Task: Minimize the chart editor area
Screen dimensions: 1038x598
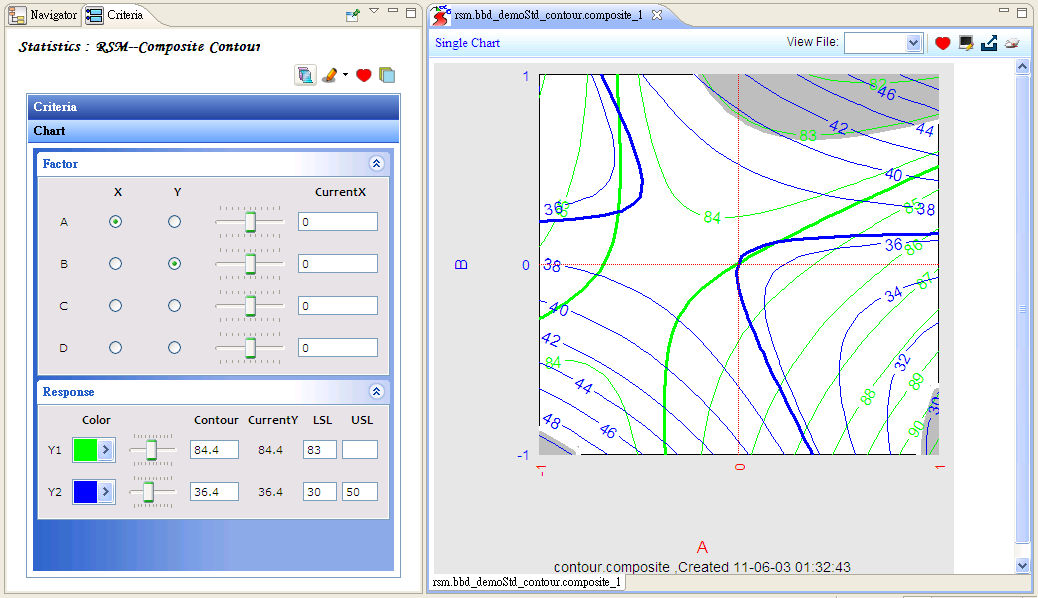Action: pyautogui.click(x=1004, y=11)
